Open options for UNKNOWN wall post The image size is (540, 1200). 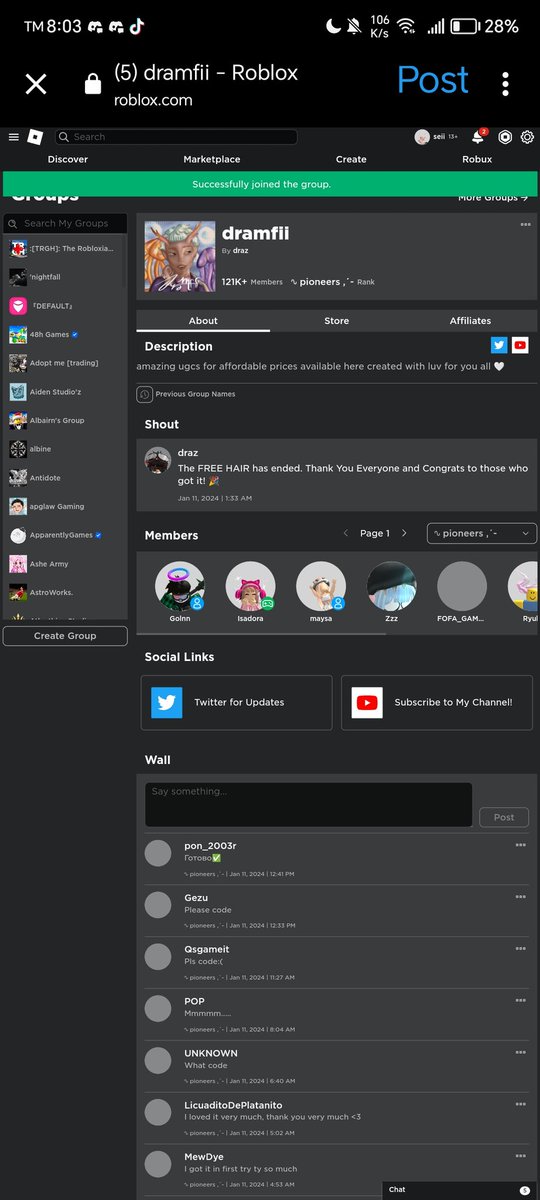520,1053
